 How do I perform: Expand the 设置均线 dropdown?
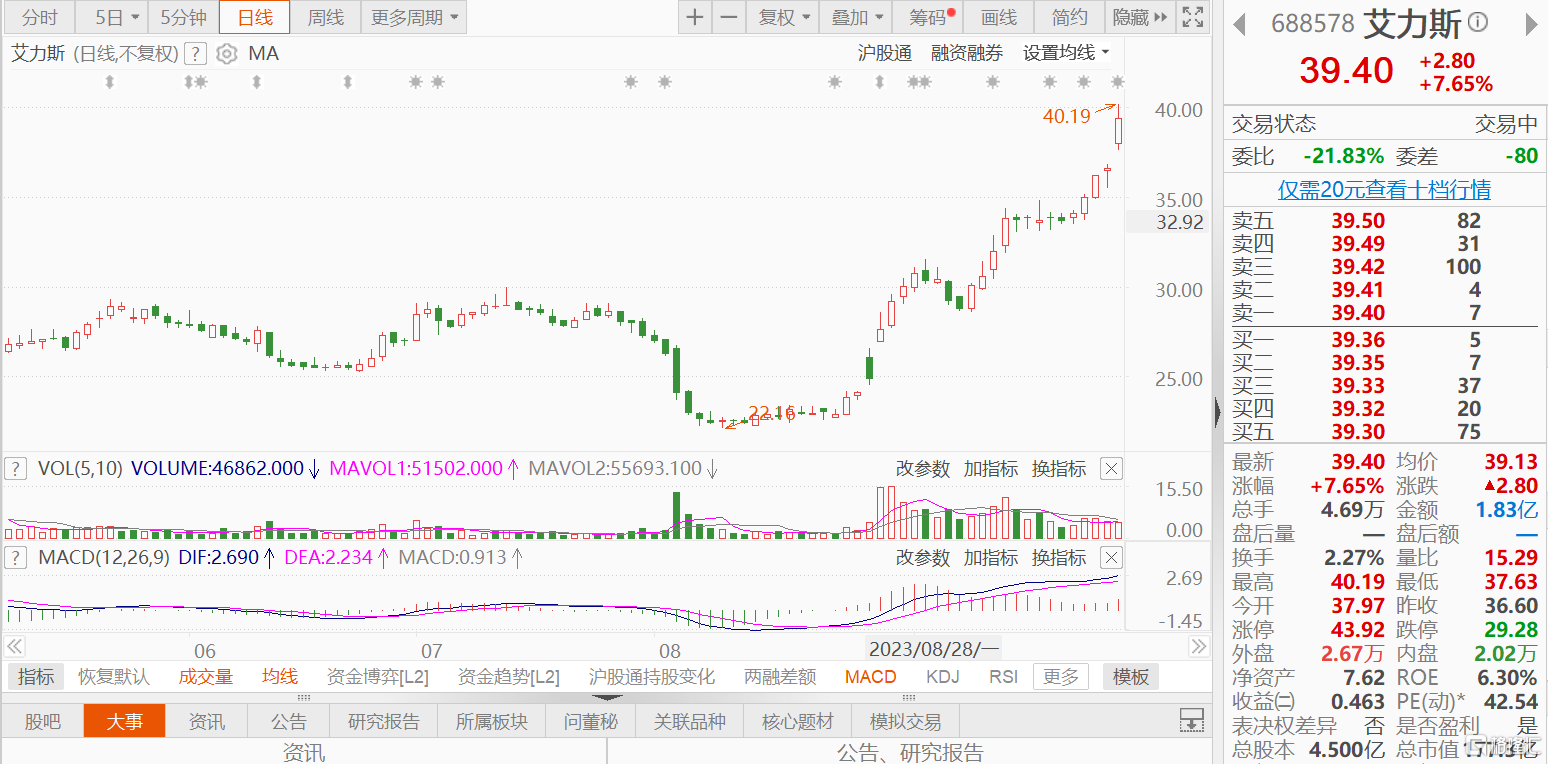click(1067, 54)
